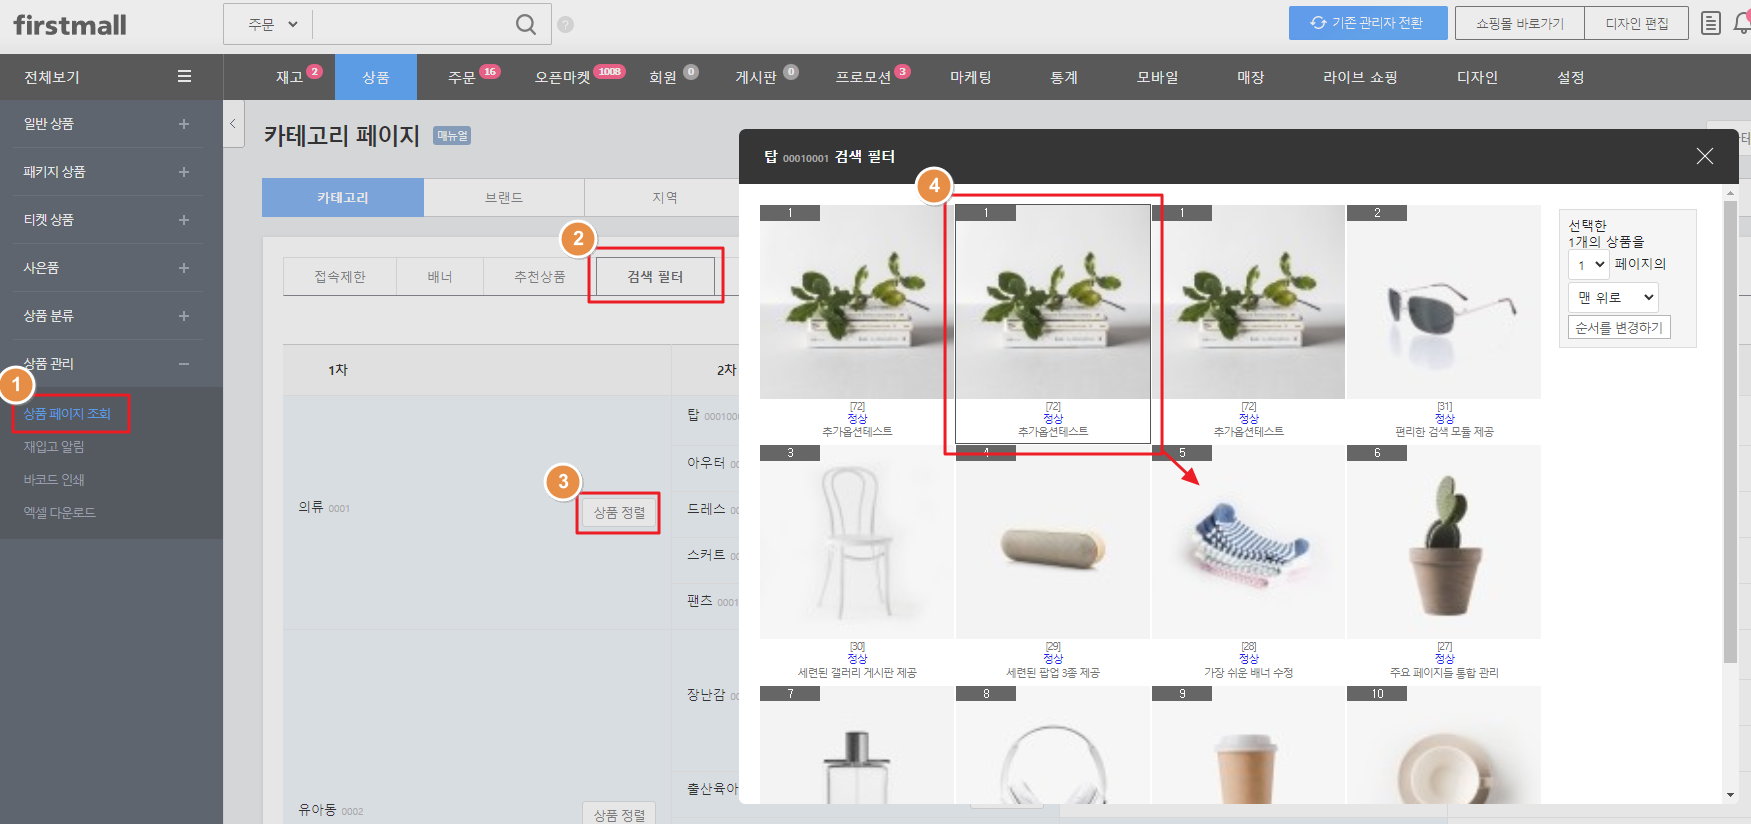Click 상품 정렬 for the 유아동 category

coord(619,815)
